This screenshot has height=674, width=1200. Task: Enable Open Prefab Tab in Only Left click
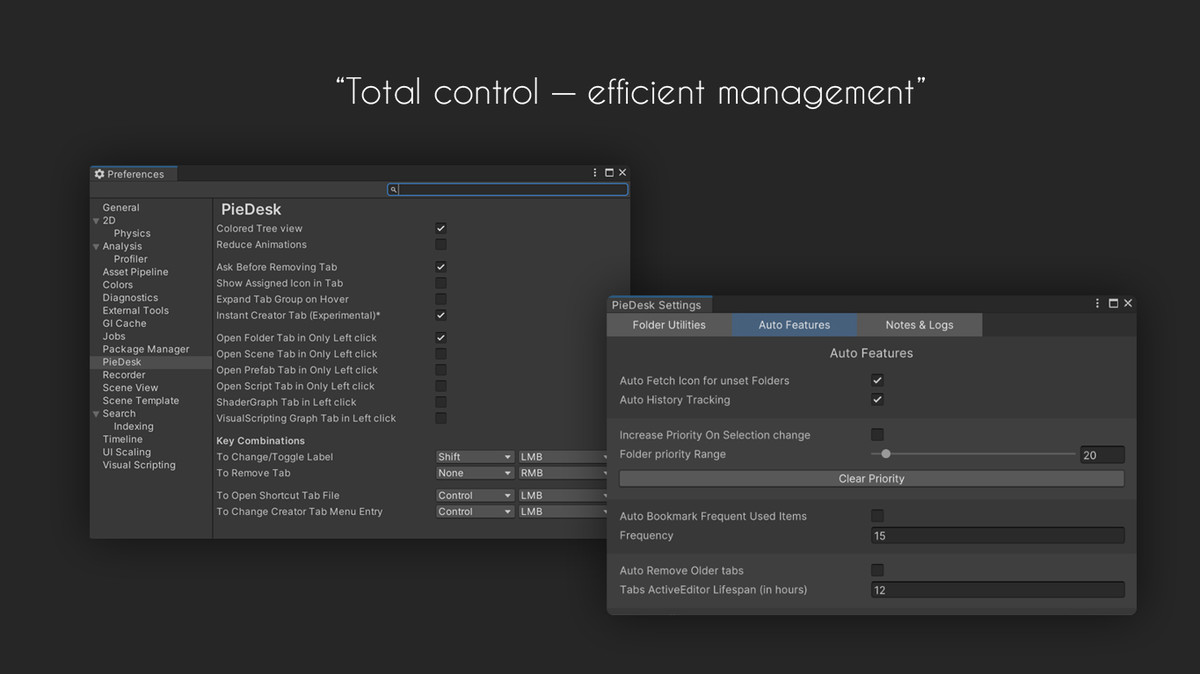441,370
